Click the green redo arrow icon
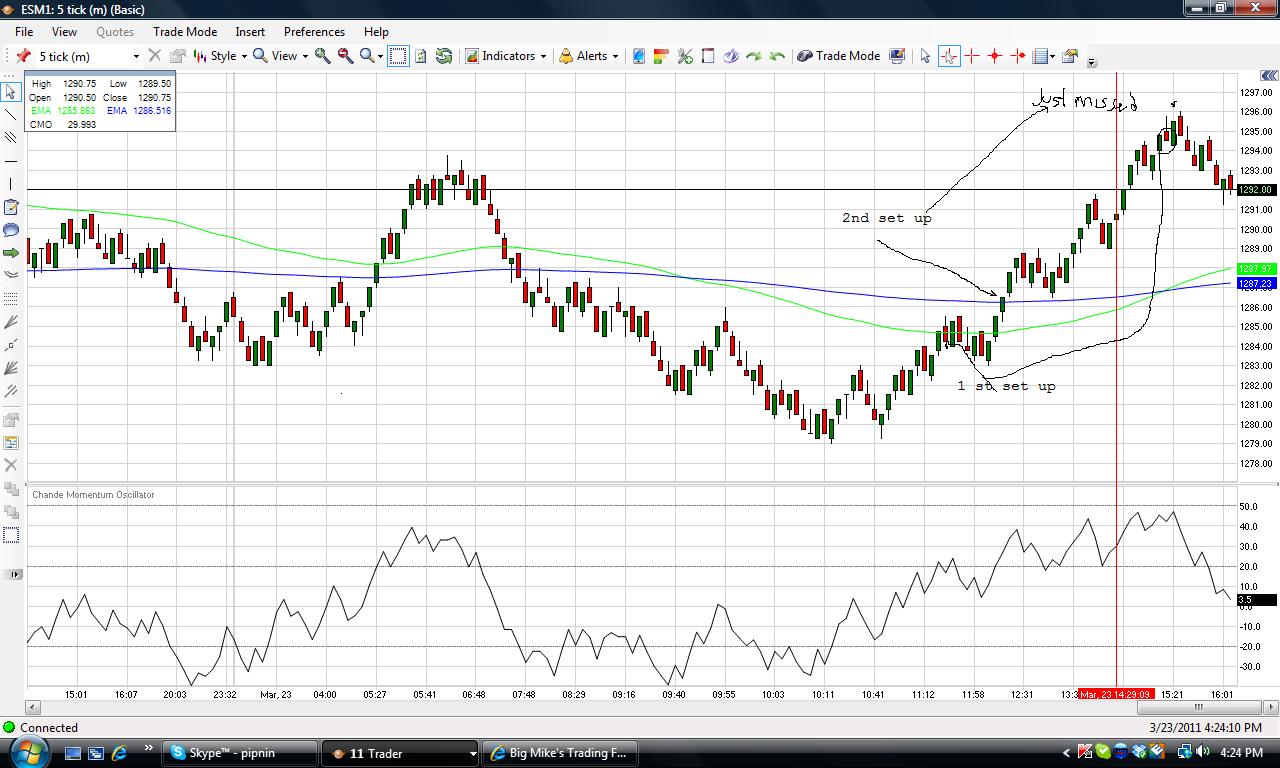1280x768 pixels. [754, 56]
